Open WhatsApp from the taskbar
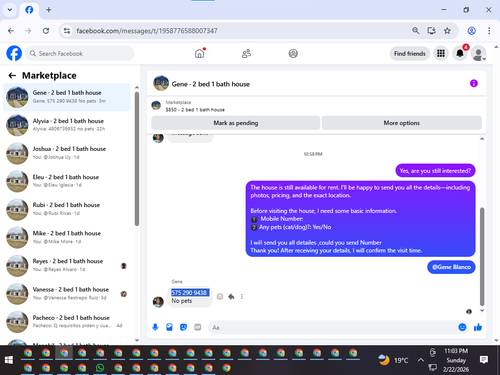Screen dimensions: 500x375 tap(100, 368)
